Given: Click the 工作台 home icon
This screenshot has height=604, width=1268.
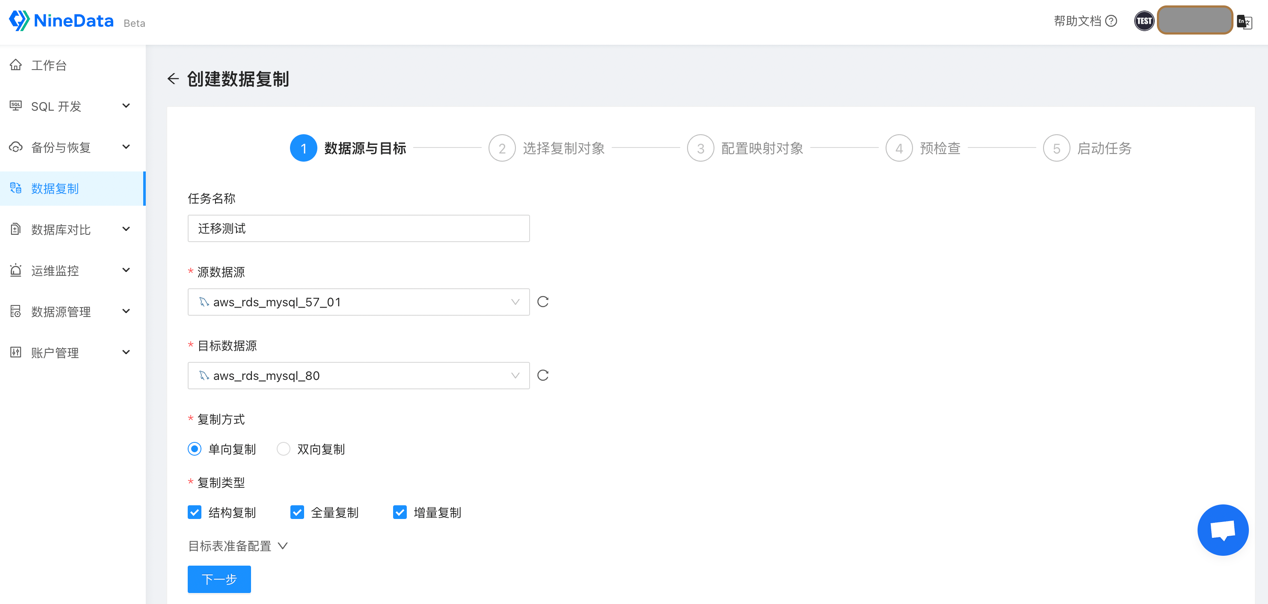Looking at the screenshot, I should coord(16,65).
